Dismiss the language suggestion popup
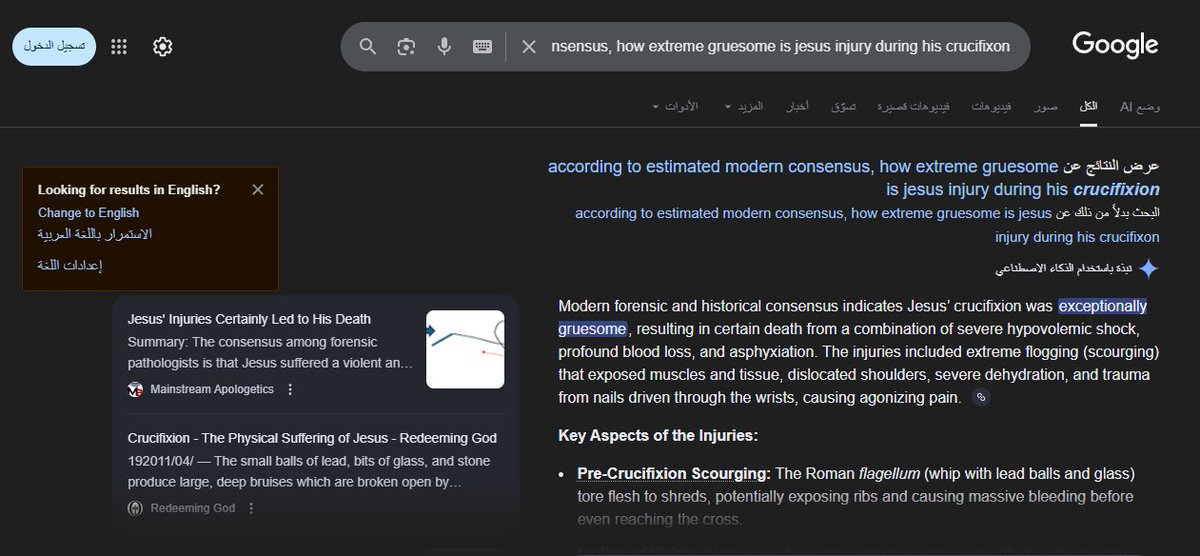 258,189
